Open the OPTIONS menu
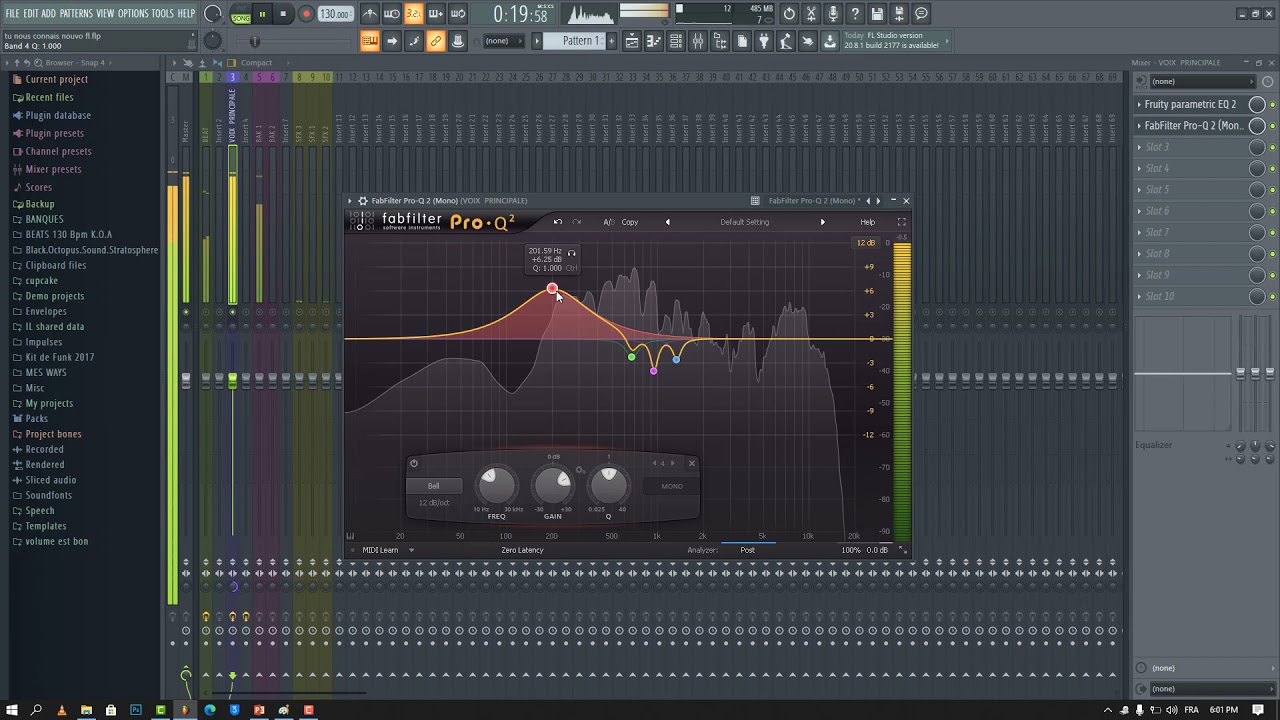This screenshot has height=720, width=1280. pyautogui.click(x=133, y=13)
